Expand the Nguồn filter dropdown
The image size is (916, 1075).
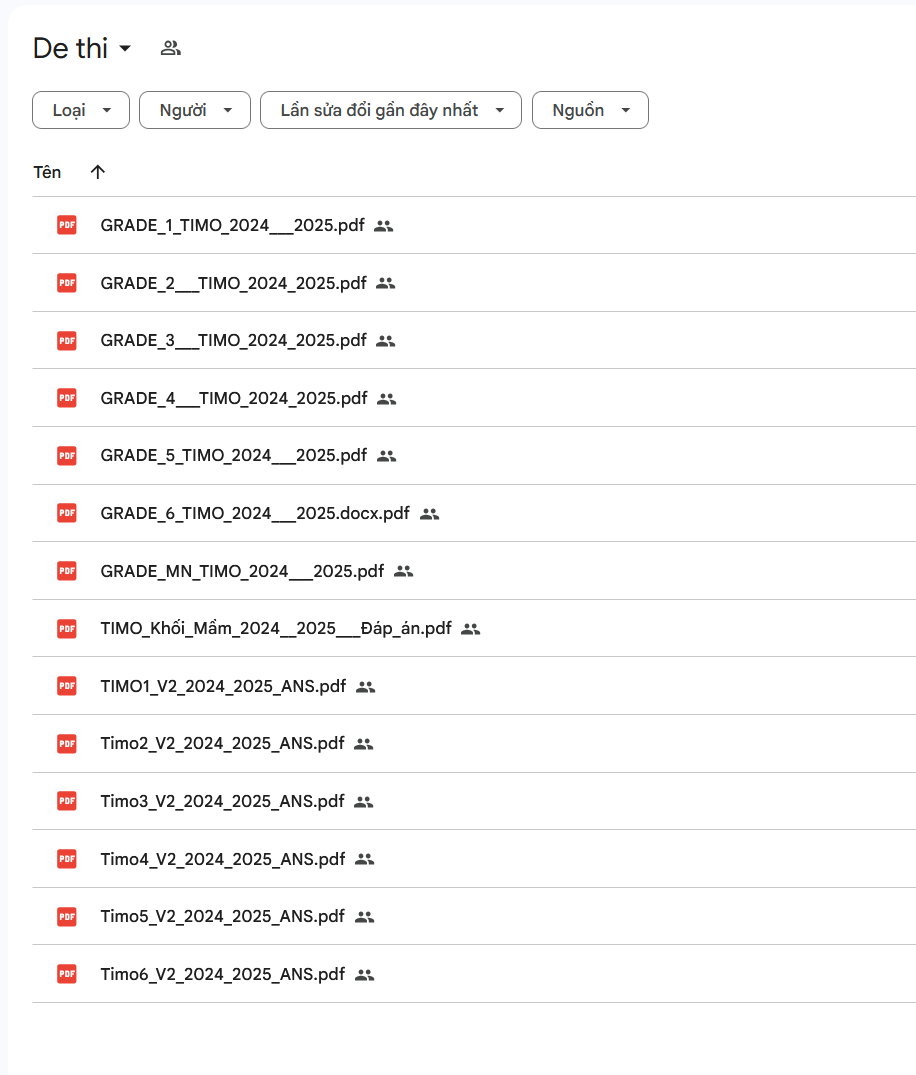pyautogui.click(x=590, y=110)
